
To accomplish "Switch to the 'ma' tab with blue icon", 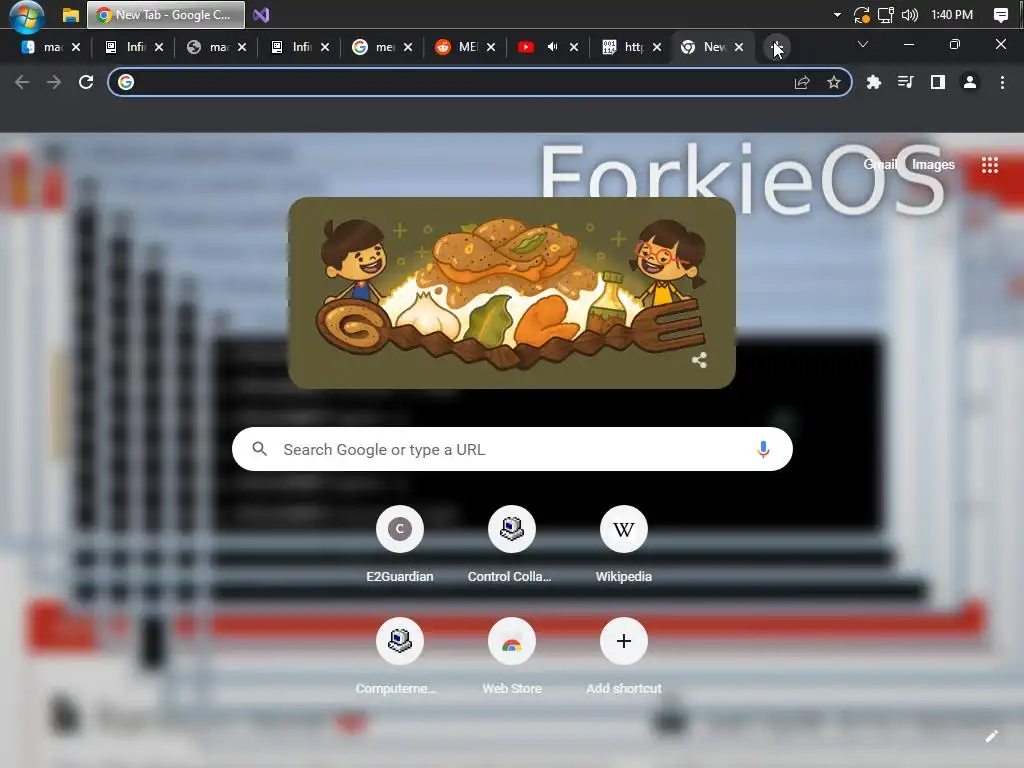I will [52, 47].
